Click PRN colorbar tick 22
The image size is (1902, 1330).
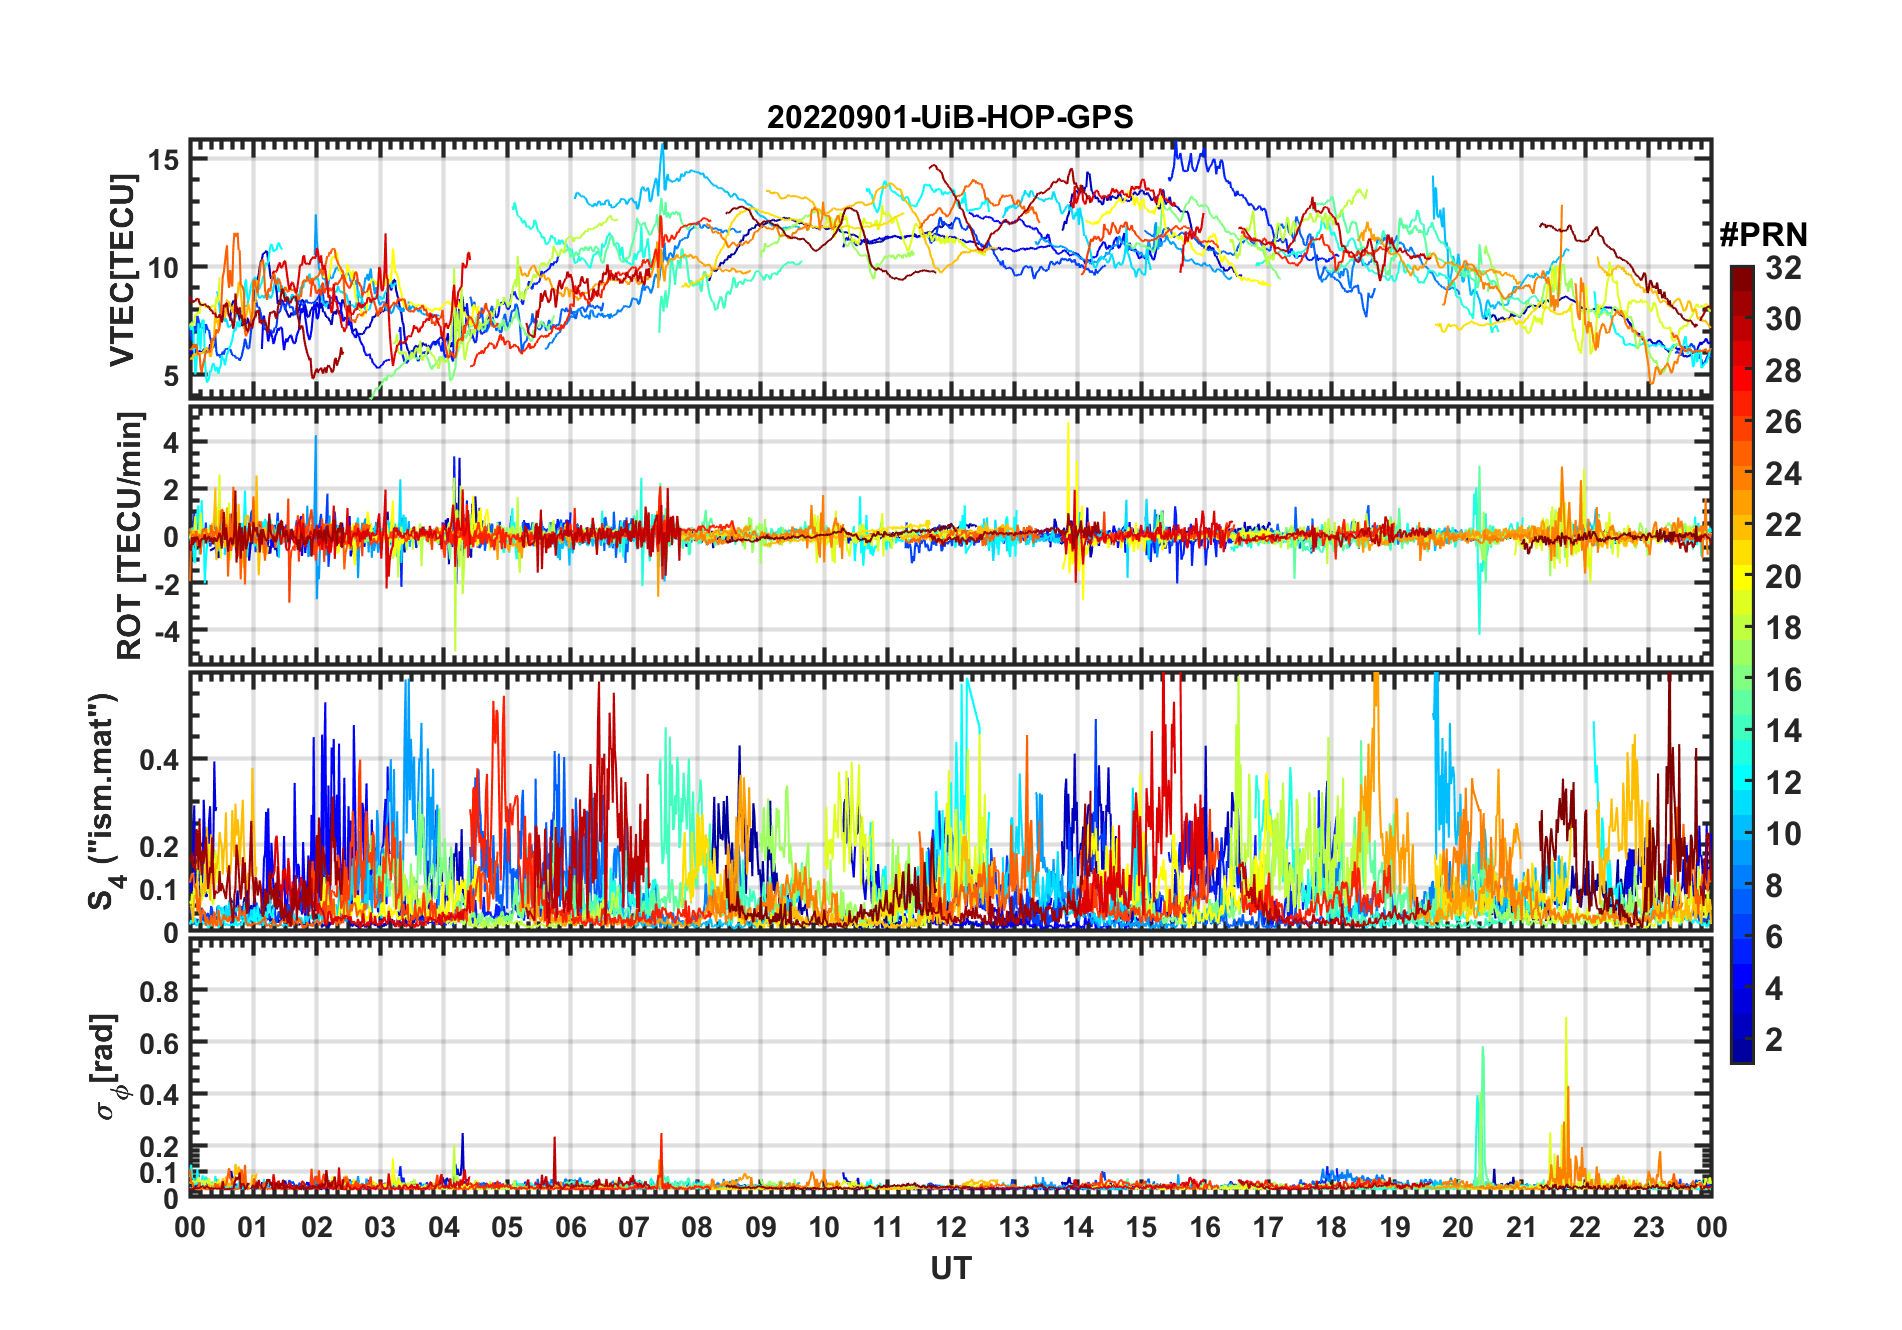click(x=1783, y=525)
